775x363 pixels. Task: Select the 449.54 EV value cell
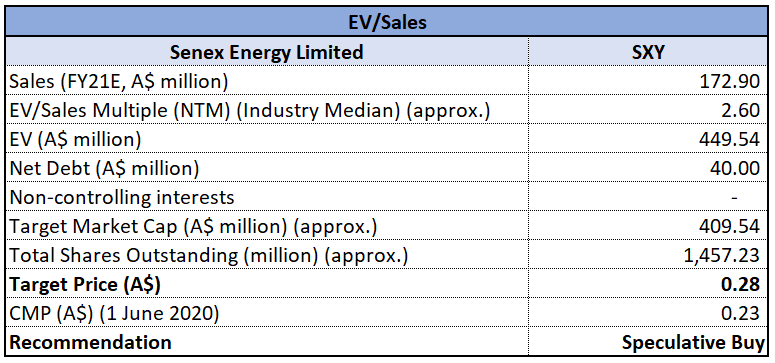tap(648, 139)
